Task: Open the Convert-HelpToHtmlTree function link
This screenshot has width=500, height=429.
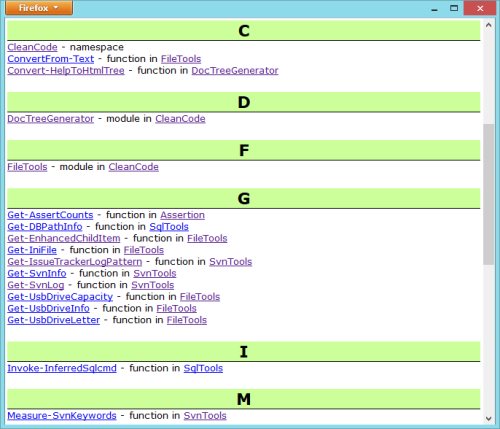Action: [66, 70]
